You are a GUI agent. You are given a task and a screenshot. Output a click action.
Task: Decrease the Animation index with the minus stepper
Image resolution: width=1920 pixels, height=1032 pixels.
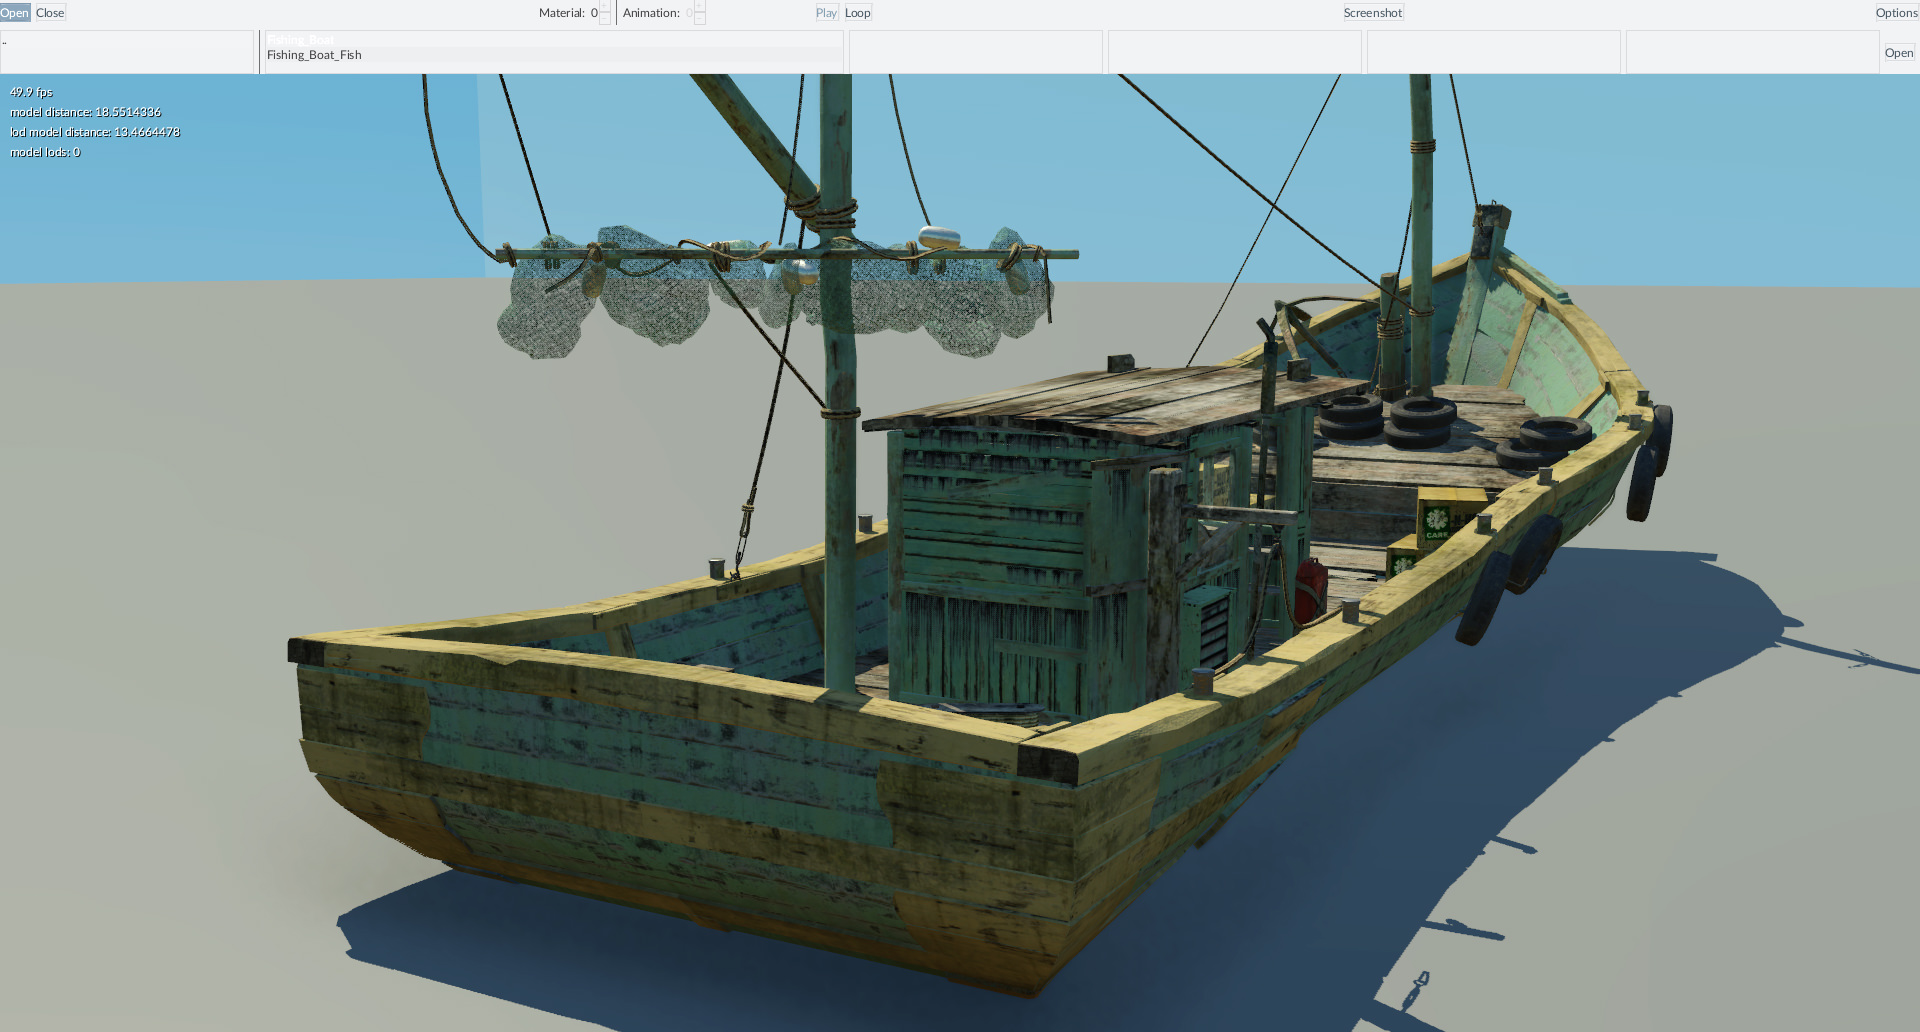(x=700, y=19)
